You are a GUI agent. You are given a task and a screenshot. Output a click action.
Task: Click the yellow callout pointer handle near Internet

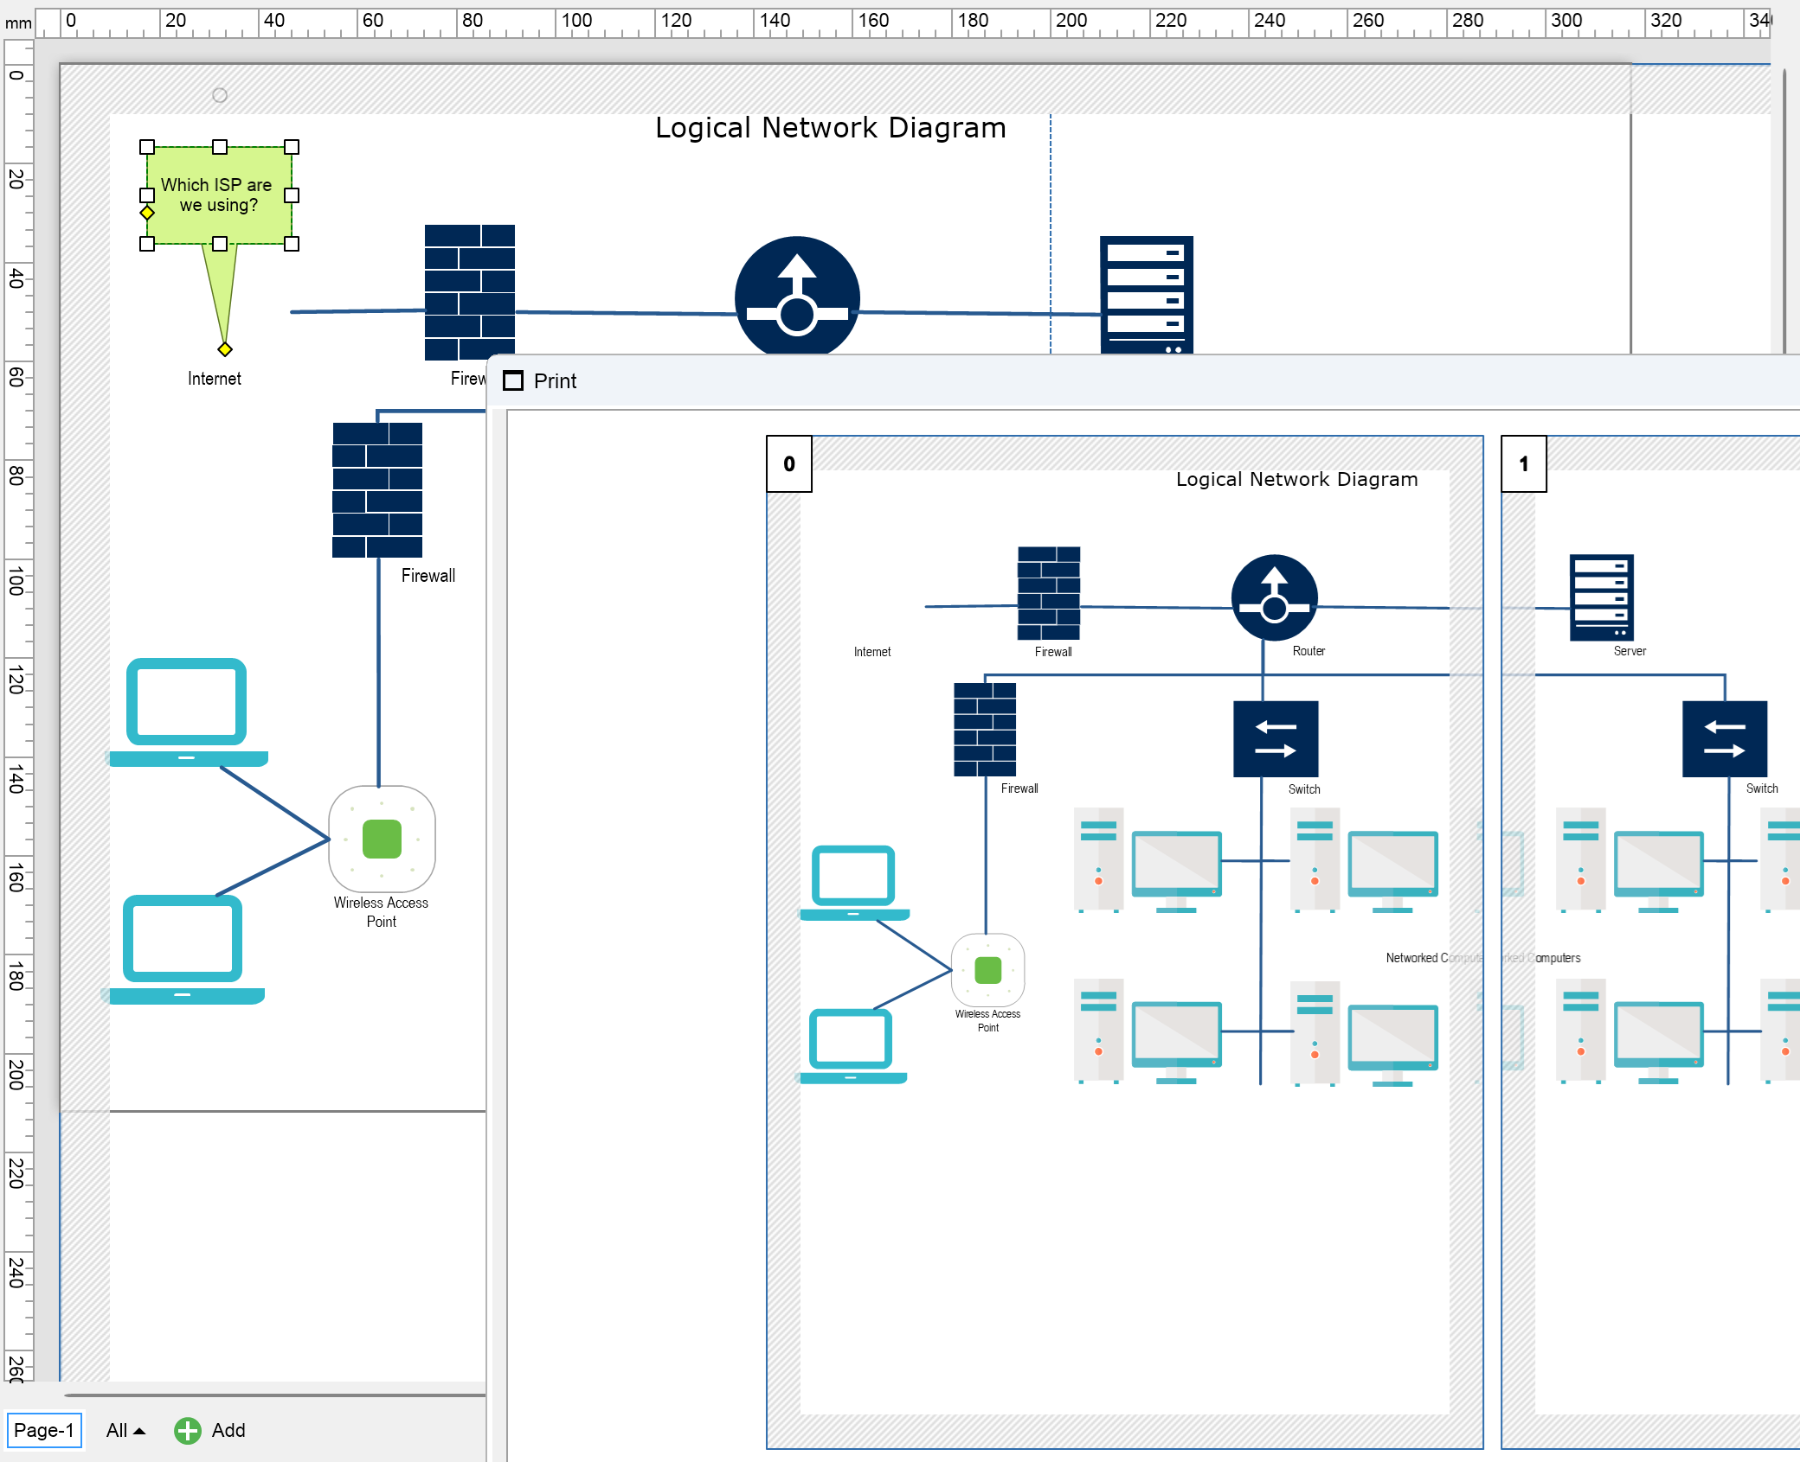225,349
